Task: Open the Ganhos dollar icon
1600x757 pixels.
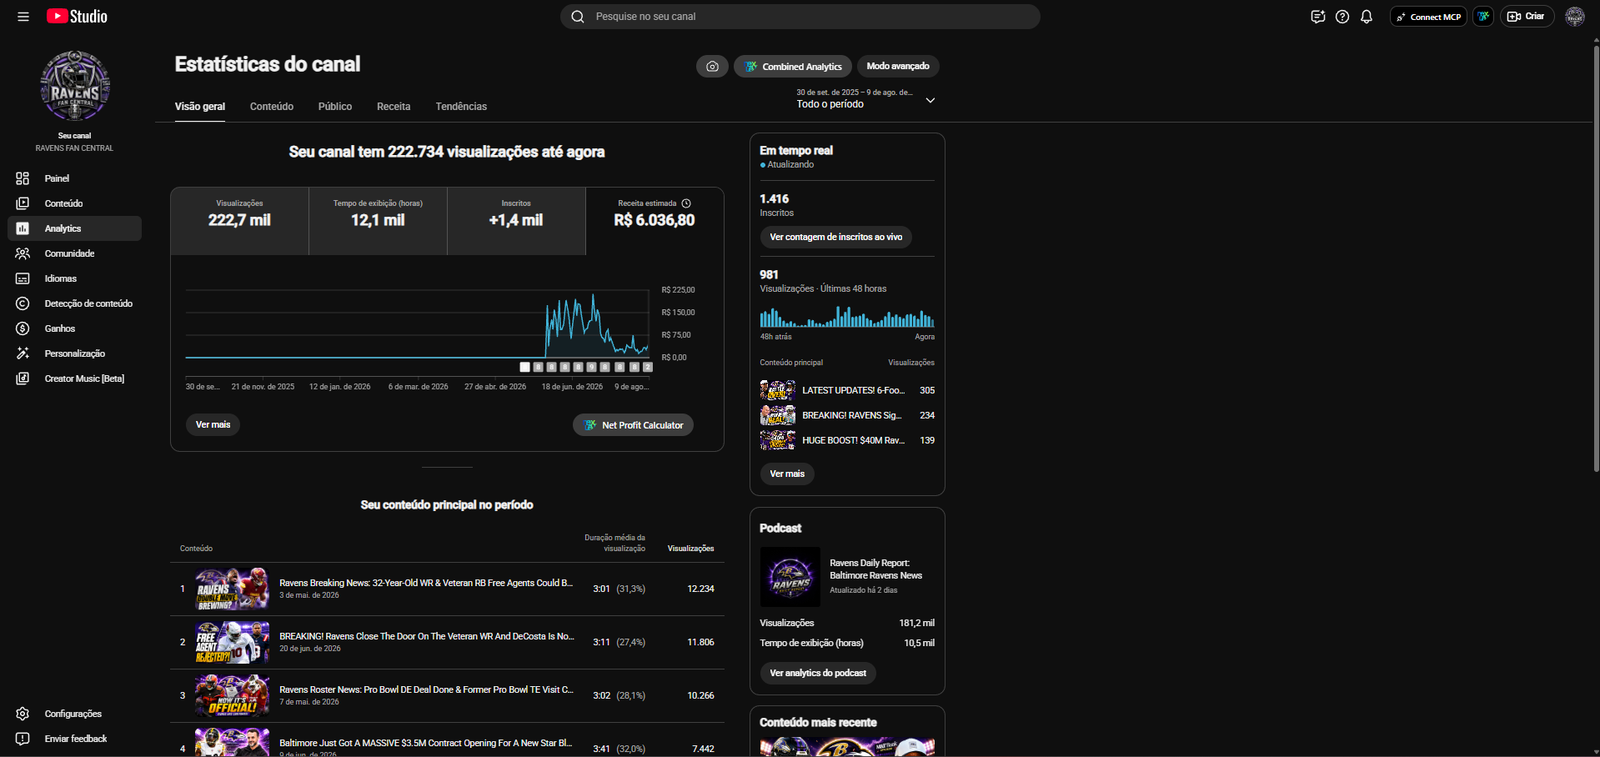Action: tap(23, 329)
